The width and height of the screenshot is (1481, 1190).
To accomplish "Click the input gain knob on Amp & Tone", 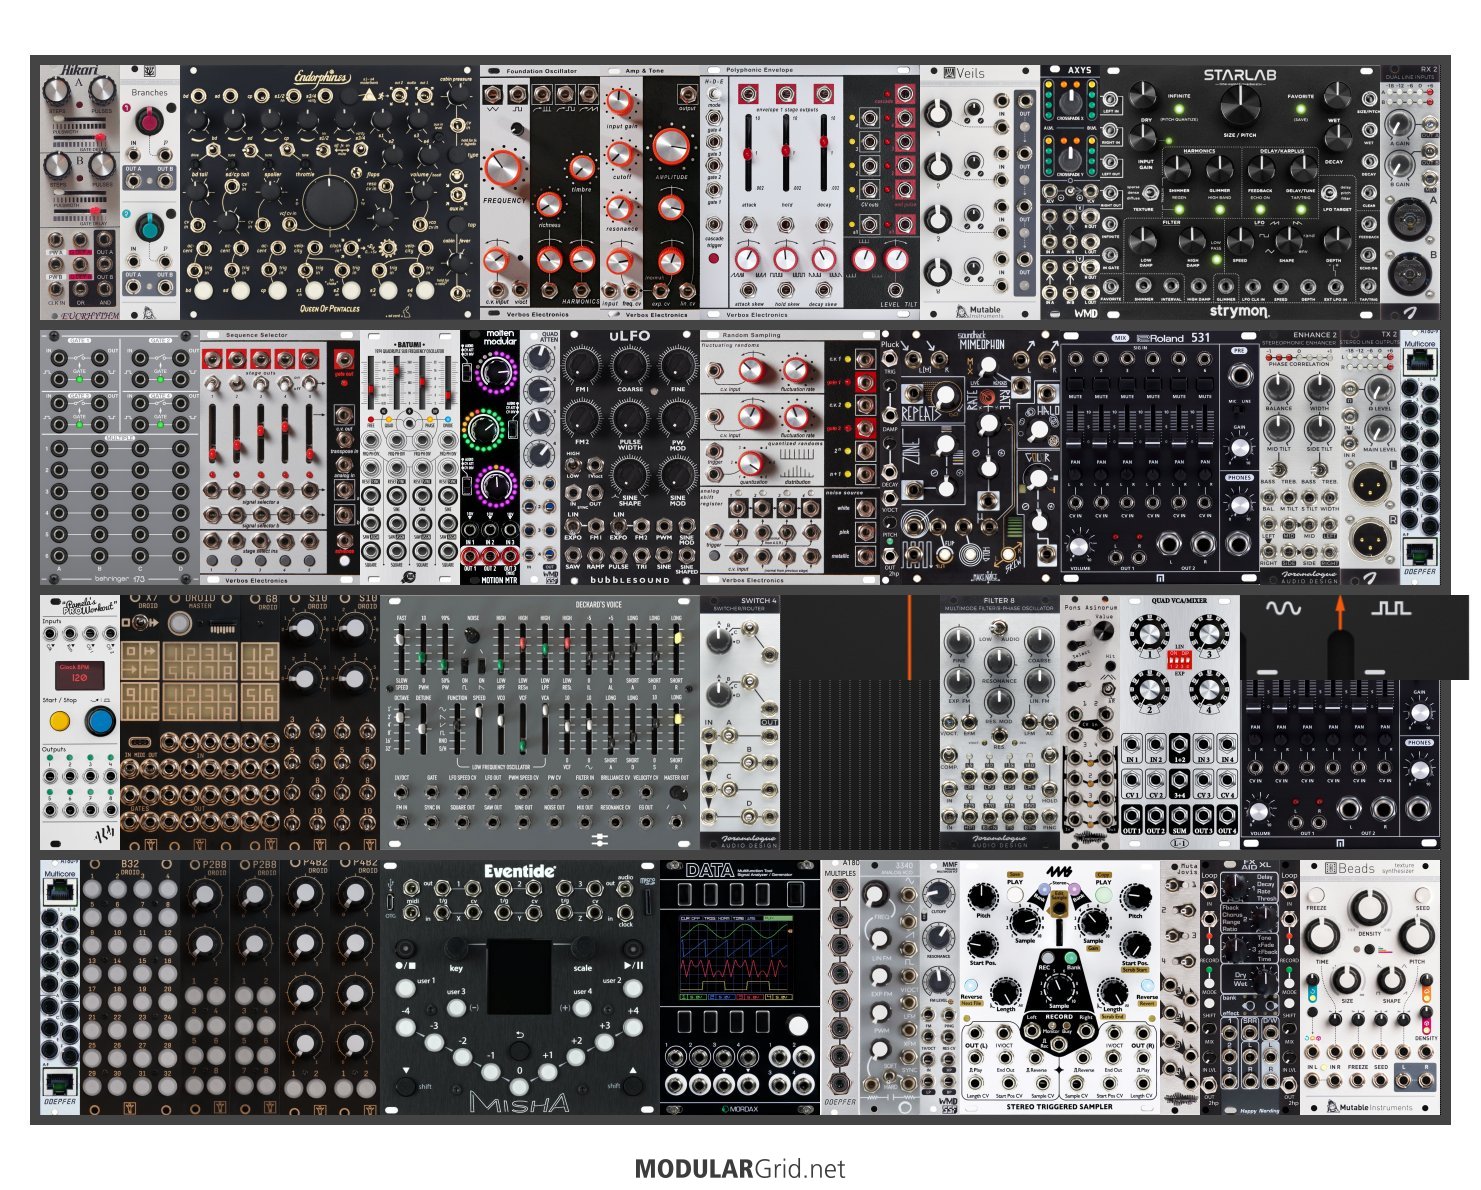I will tap(620, 102).
